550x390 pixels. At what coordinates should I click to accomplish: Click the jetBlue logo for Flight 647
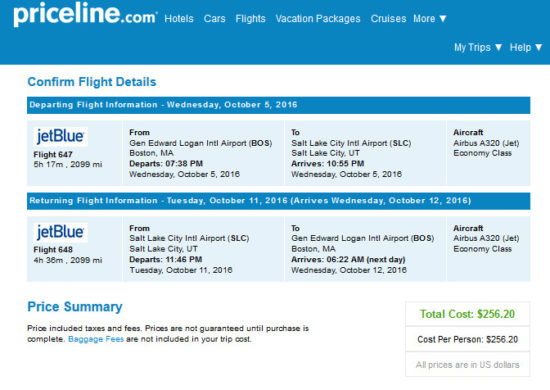coord(60,136)
